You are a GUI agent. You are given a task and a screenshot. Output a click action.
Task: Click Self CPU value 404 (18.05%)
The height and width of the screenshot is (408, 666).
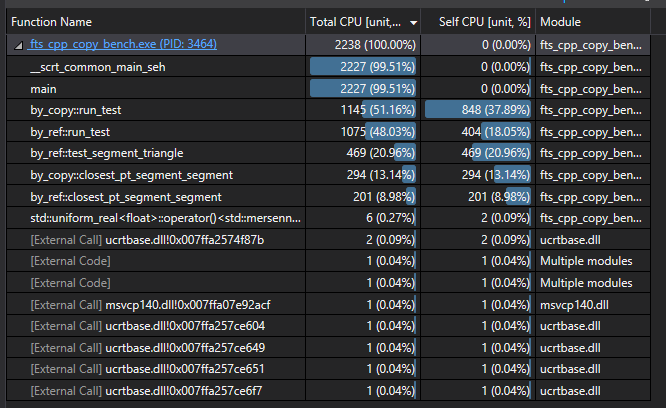(496, 132)
